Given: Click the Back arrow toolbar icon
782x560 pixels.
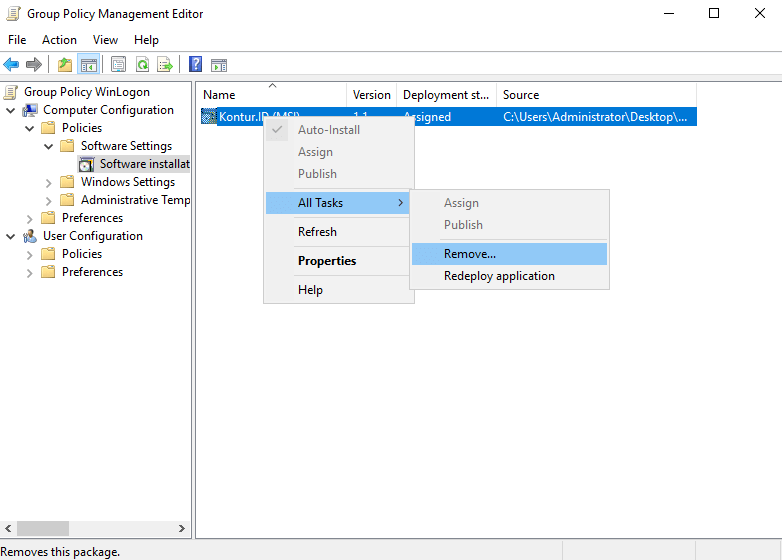Looking at the screenshot, I should [x=12, y=65].
